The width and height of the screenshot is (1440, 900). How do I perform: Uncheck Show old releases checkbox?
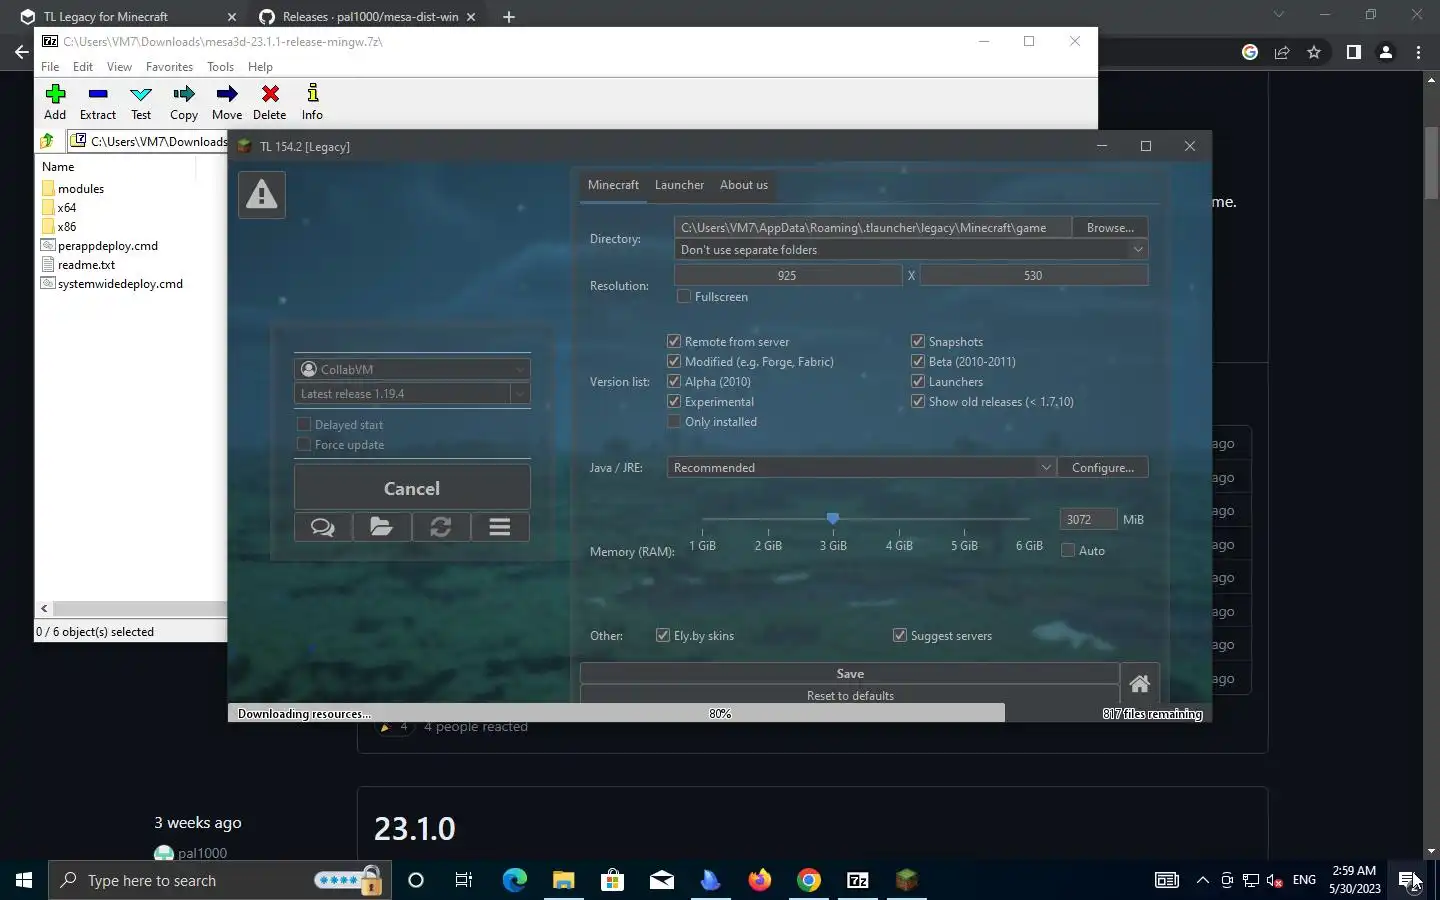(918, 401)
